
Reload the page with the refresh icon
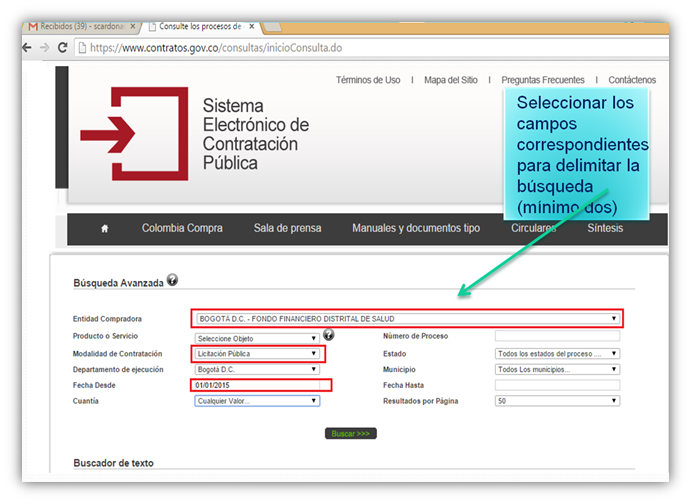tap(63, 48)
